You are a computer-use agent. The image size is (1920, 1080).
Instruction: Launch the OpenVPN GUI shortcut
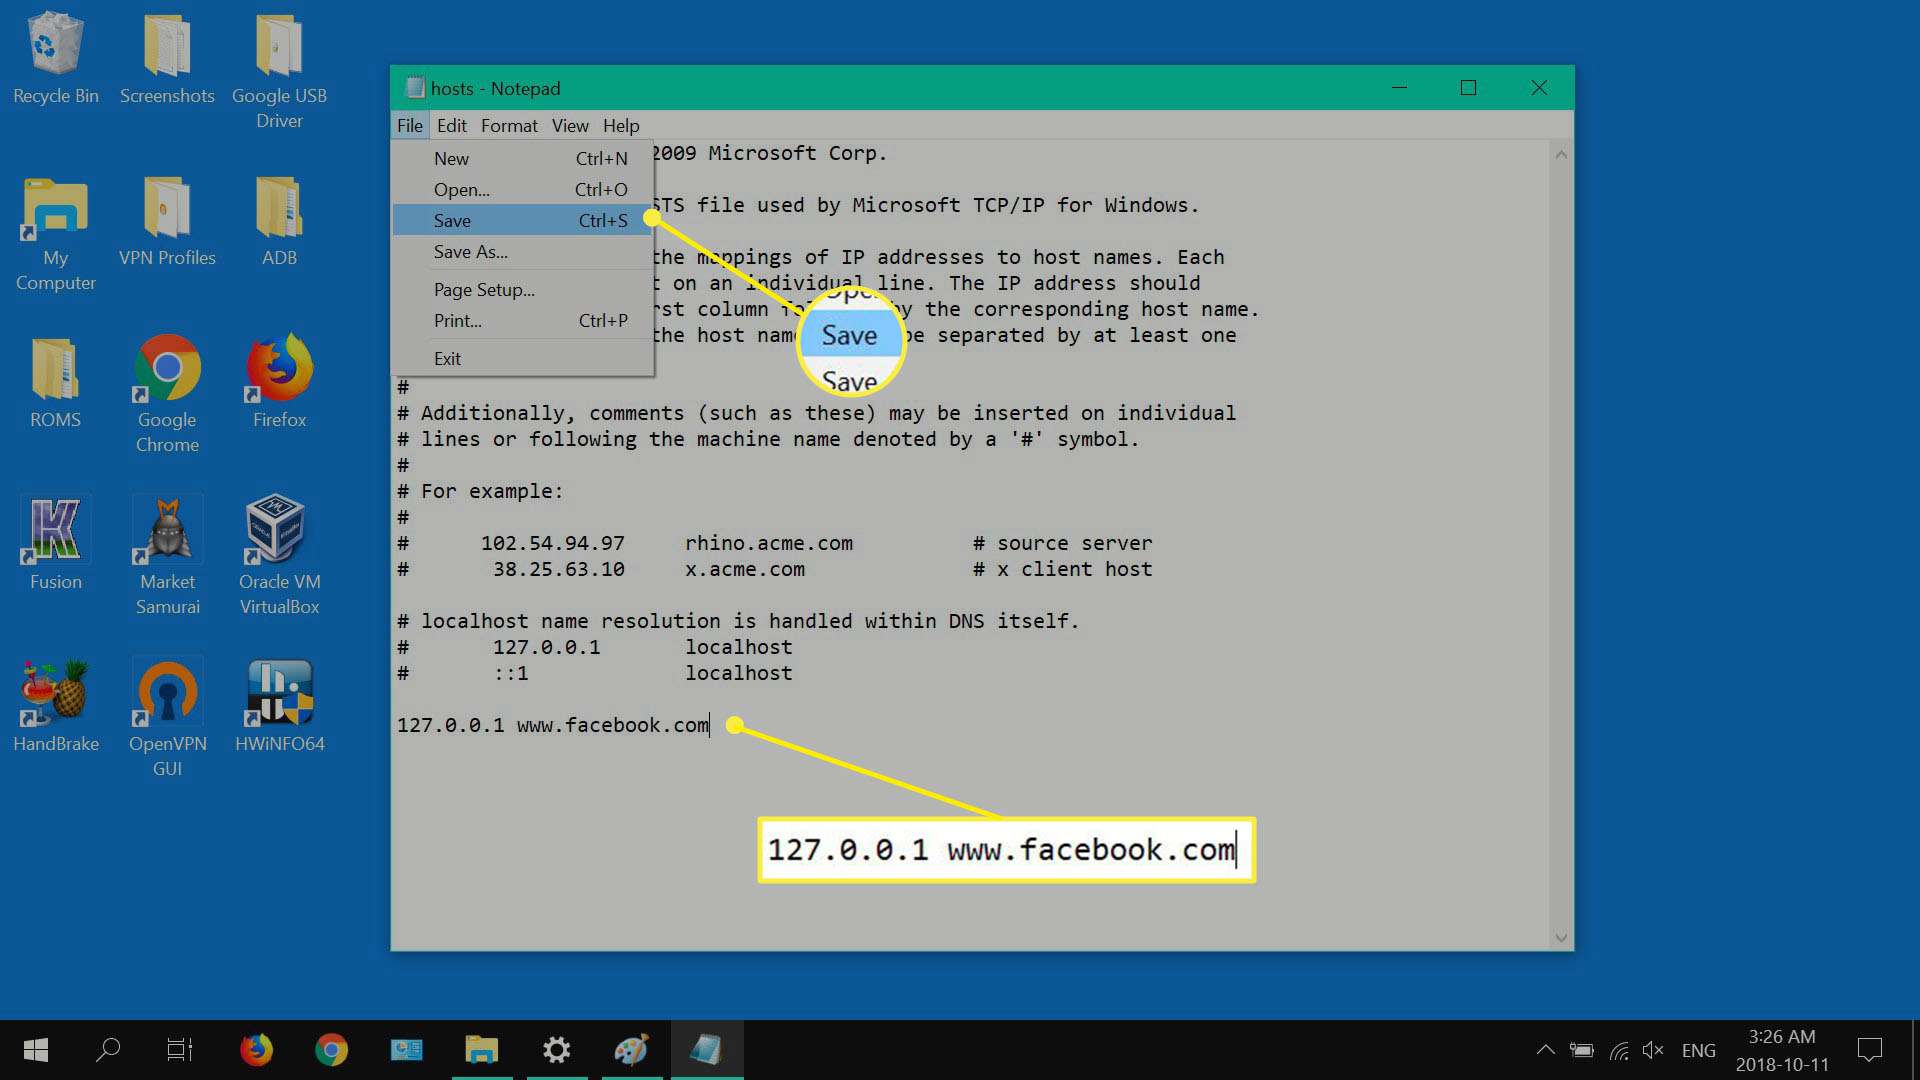167,718
